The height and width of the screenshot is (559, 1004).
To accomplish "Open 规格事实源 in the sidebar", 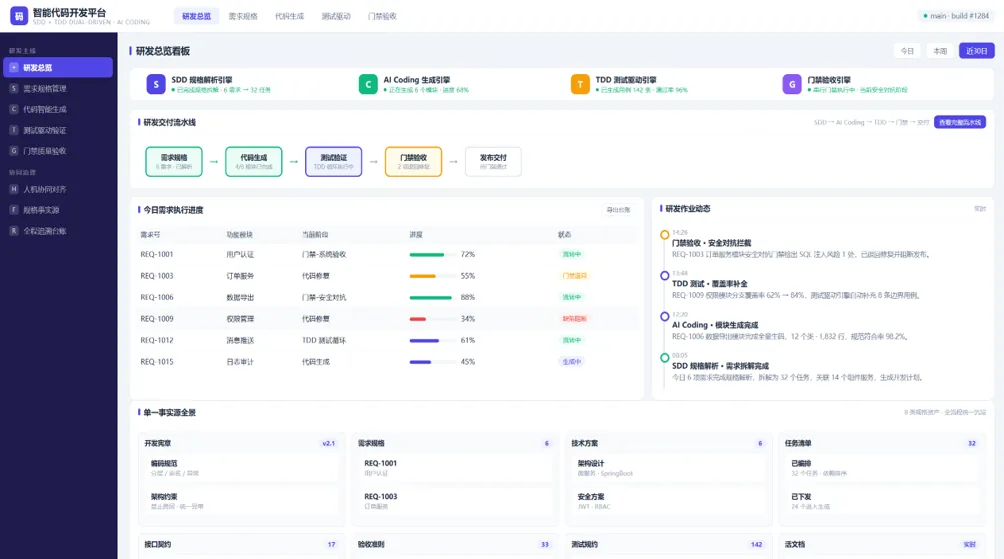I will click(58, 209).
